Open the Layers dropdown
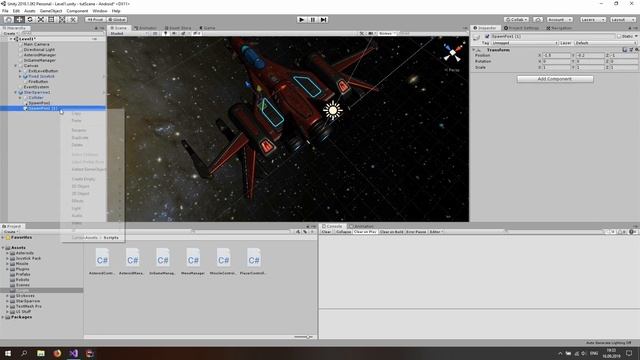This screenshot has height=360, width=640. [x=592, y=20]
